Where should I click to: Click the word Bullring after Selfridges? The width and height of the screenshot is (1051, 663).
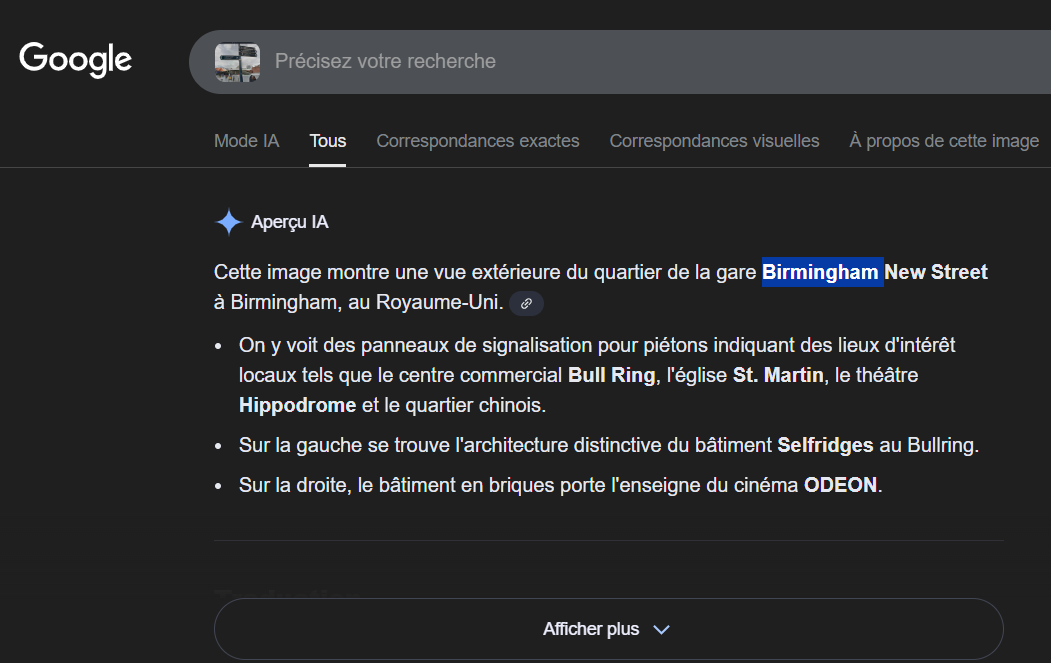[x=942, y=445]
